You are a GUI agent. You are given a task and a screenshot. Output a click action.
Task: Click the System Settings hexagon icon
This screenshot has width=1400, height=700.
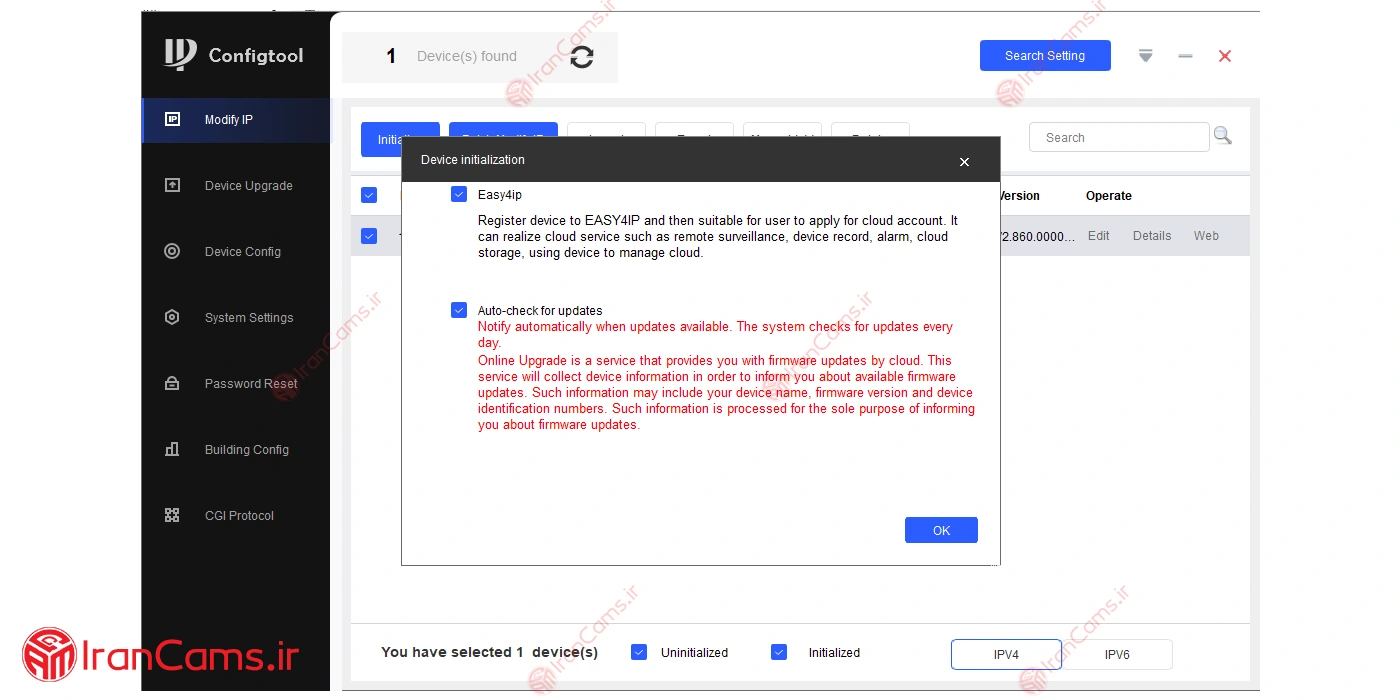tap(172, 317)
